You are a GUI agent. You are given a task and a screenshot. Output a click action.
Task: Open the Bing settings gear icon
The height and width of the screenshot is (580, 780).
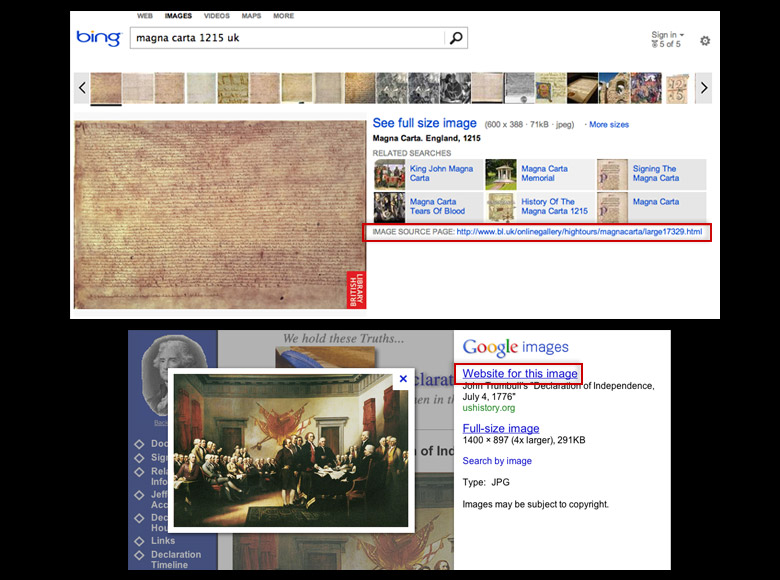(x=705, y=41)
